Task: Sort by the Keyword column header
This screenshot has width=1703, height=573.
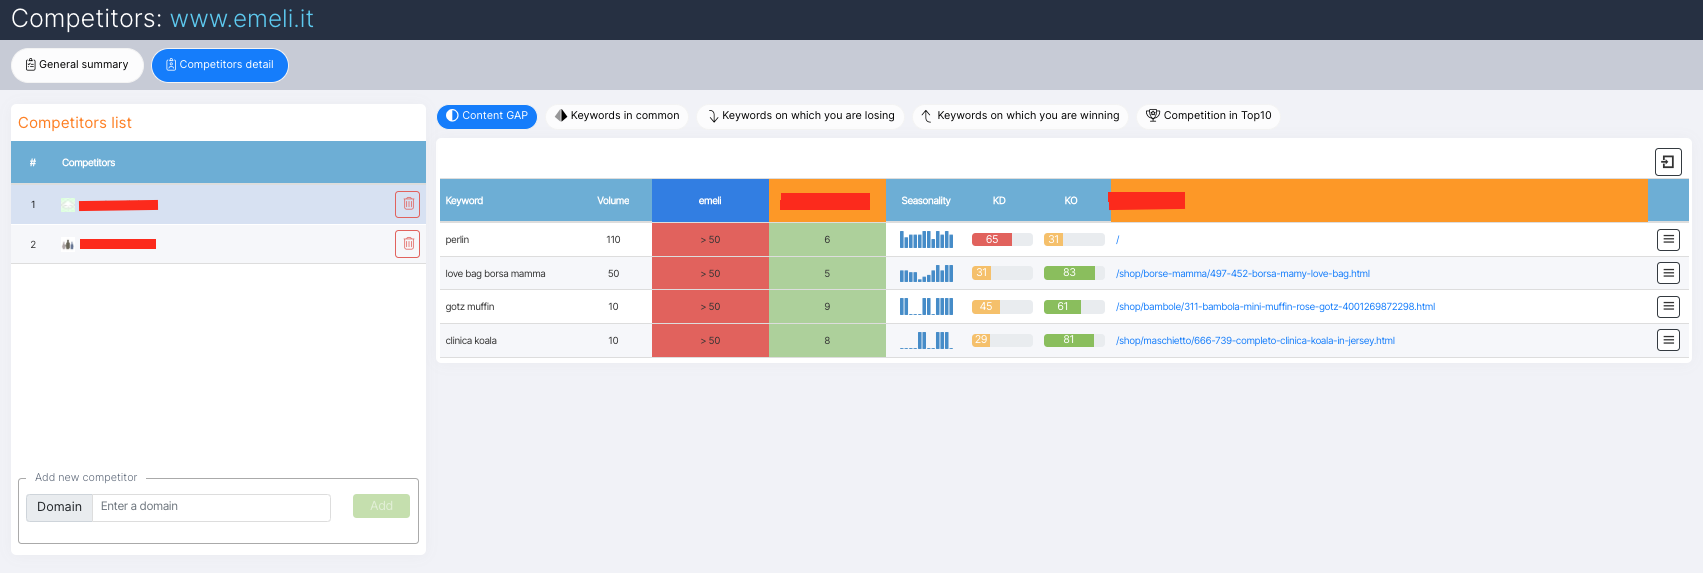Action: (x=464, y=201)
